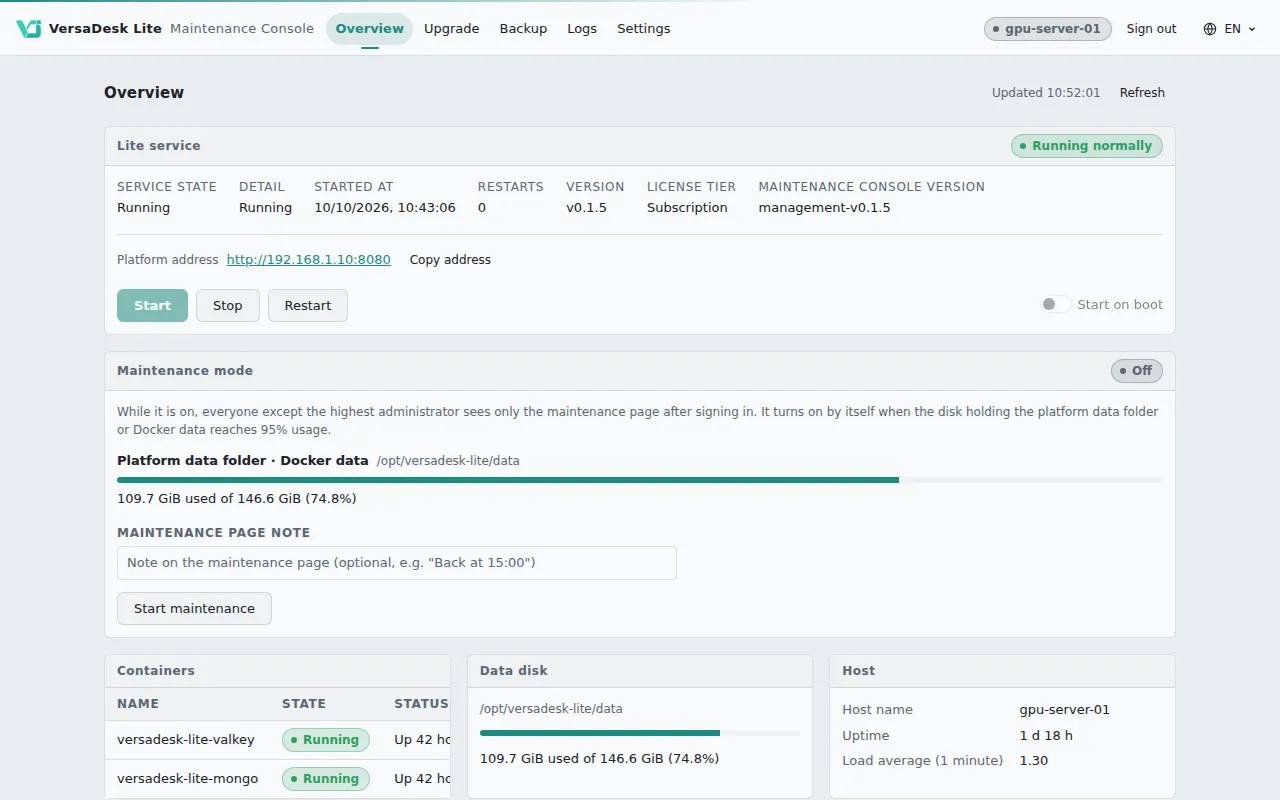This screenshot has height=800, width=1280.
Task: Refresh the overview data
Action: [x=1142, y=93]
